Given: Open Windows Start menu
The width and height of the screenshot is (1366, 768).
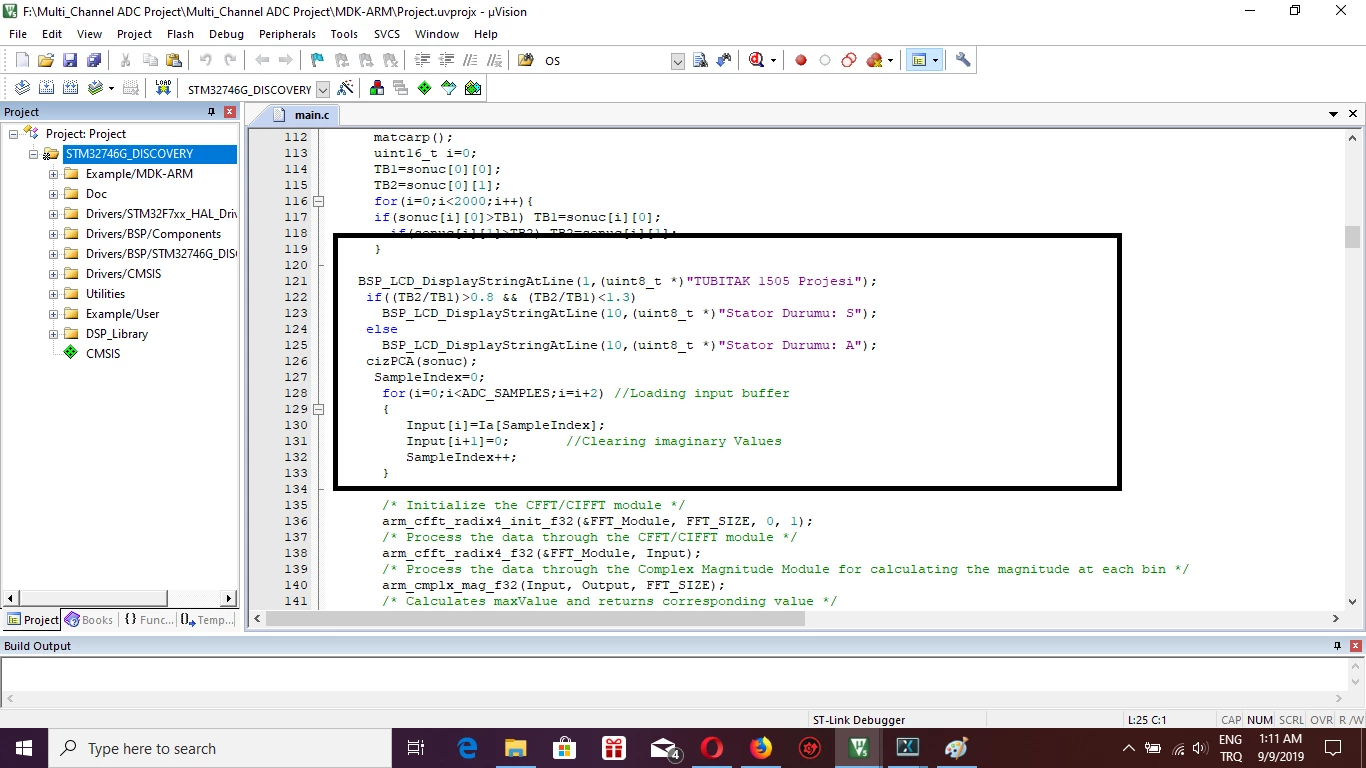Looking at the screenshot, I should tap(24, 748).
